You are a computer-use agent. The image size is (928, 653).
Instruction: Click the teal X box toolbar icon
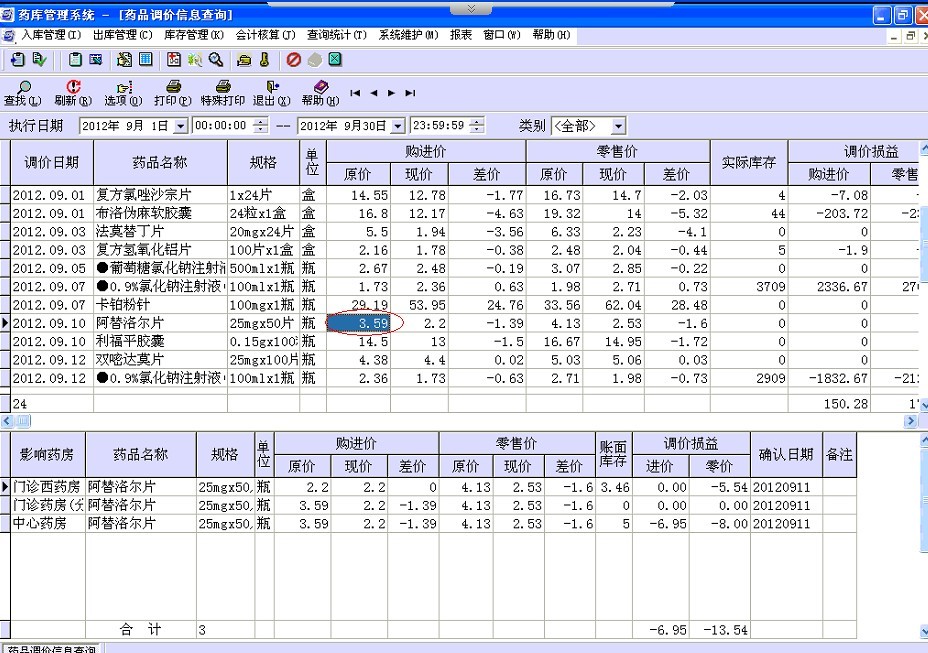click(x=335, y=59)
